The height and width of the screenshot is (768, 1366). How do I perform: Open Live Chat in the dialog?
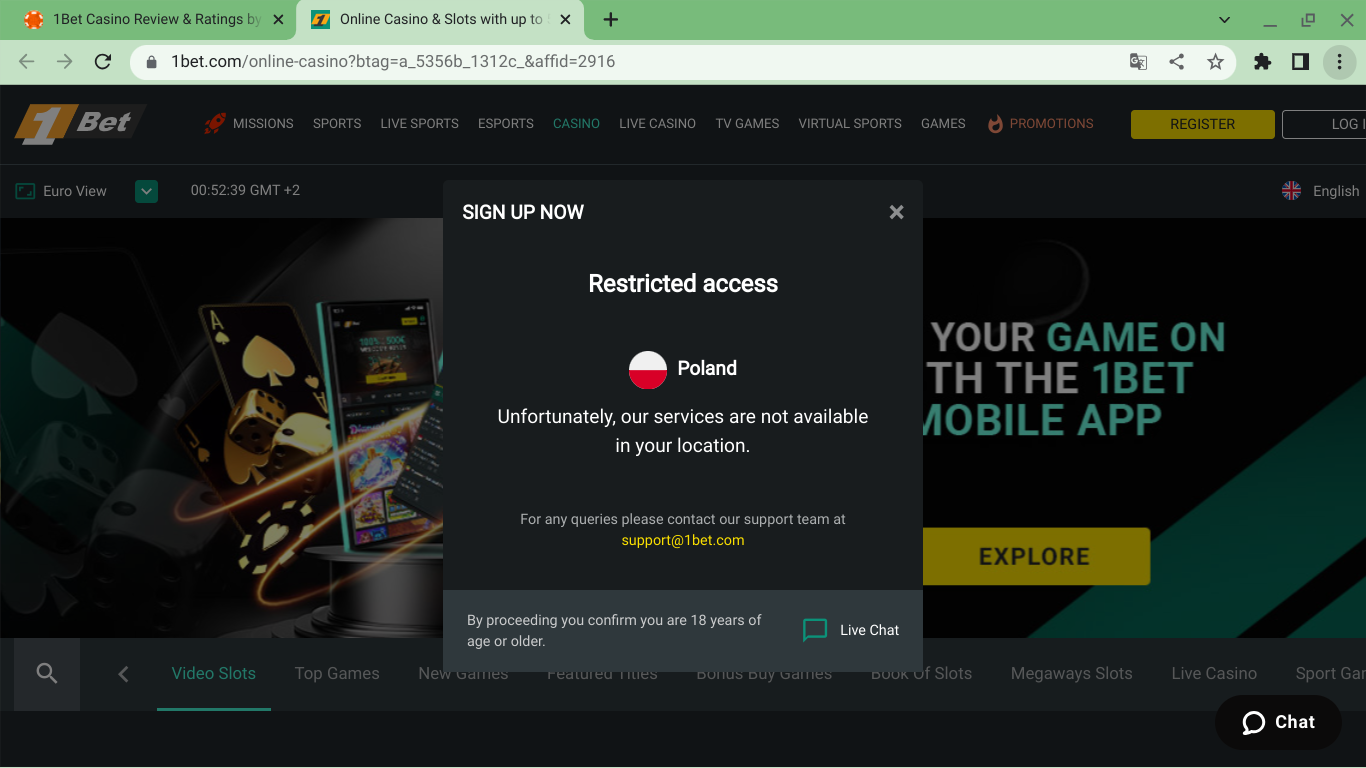pos(851,630)
